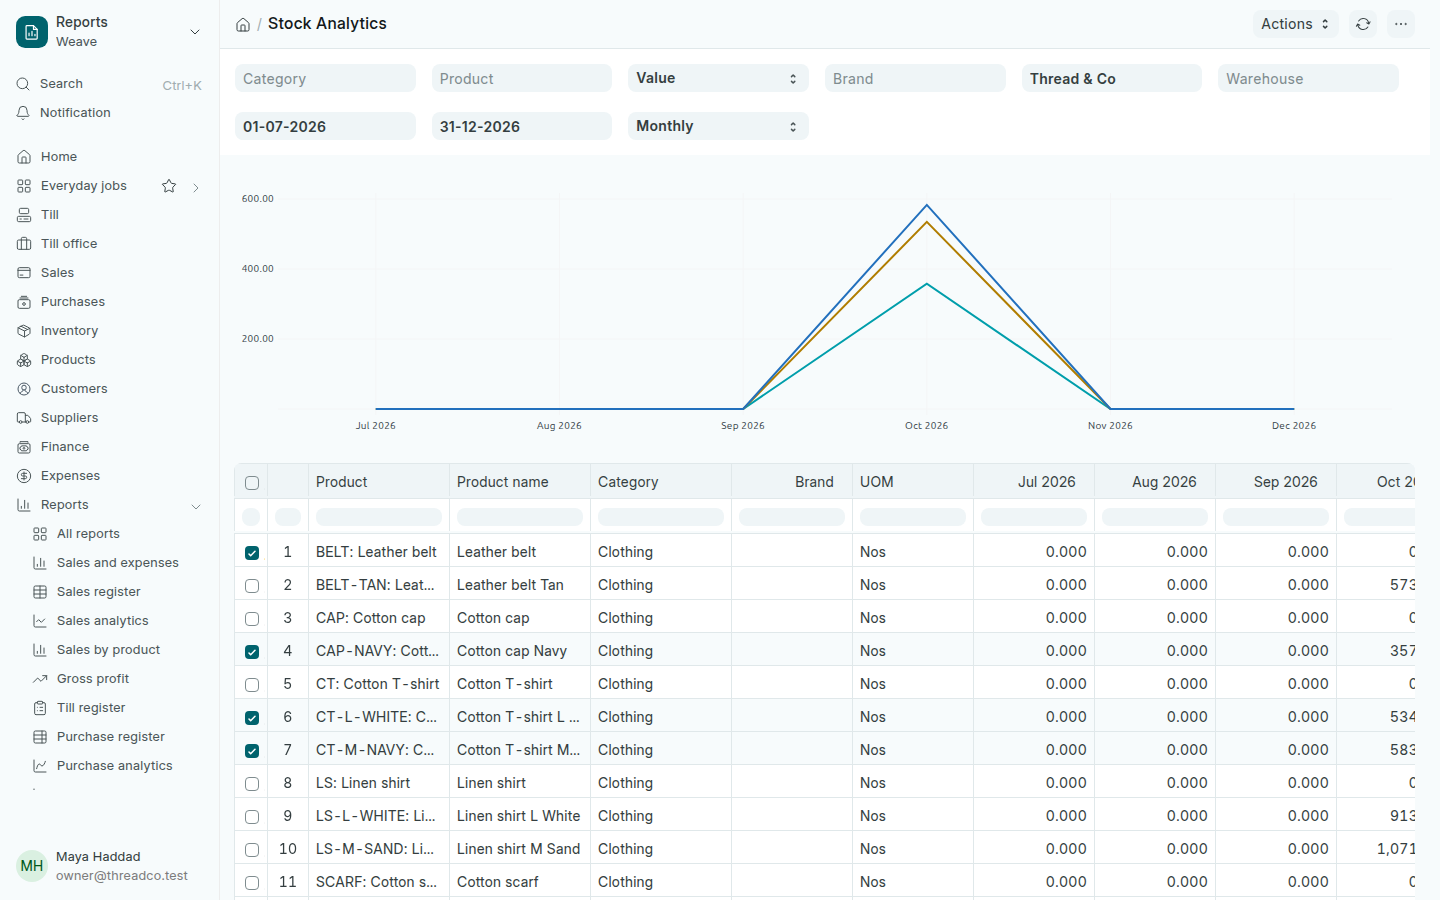The width and height of the screenshot is (1440, 900).
Task: Check the LS: Linen shirt row checkbox
Action: [252, 784]
